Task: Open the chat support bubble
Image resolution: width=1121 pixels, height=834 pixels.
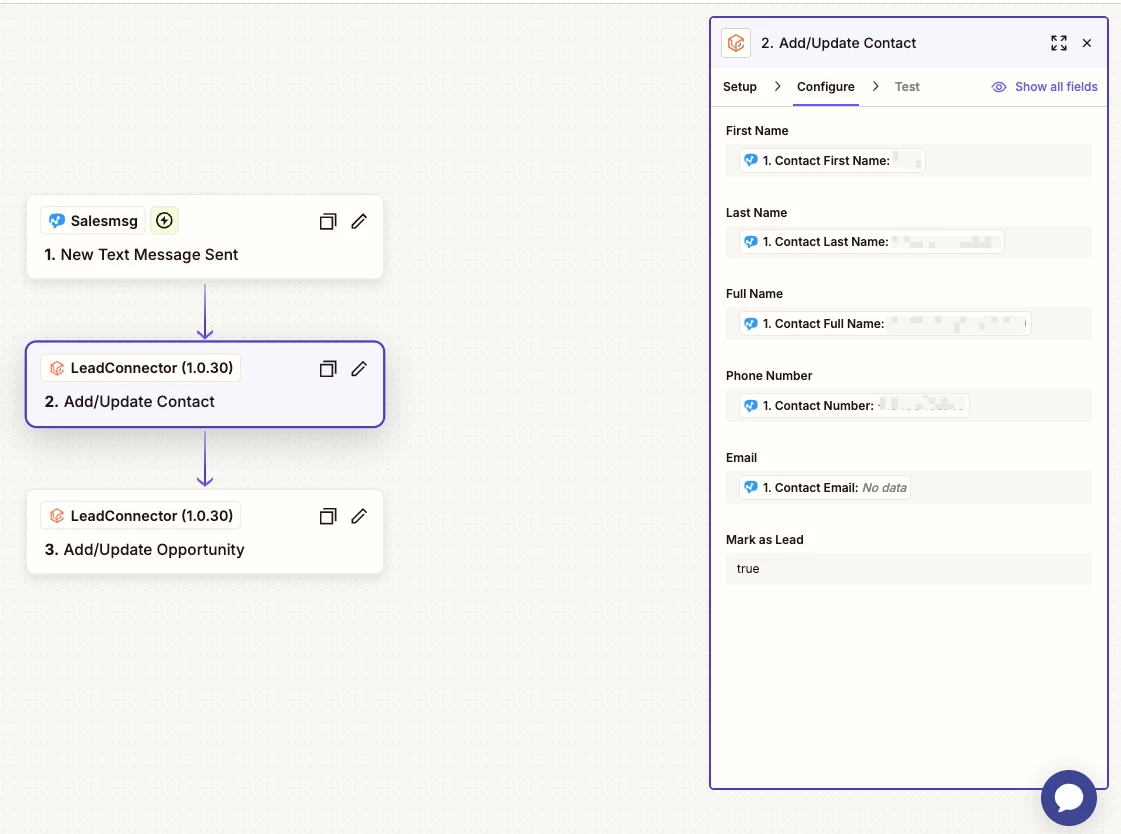Action: (1069, 798)
